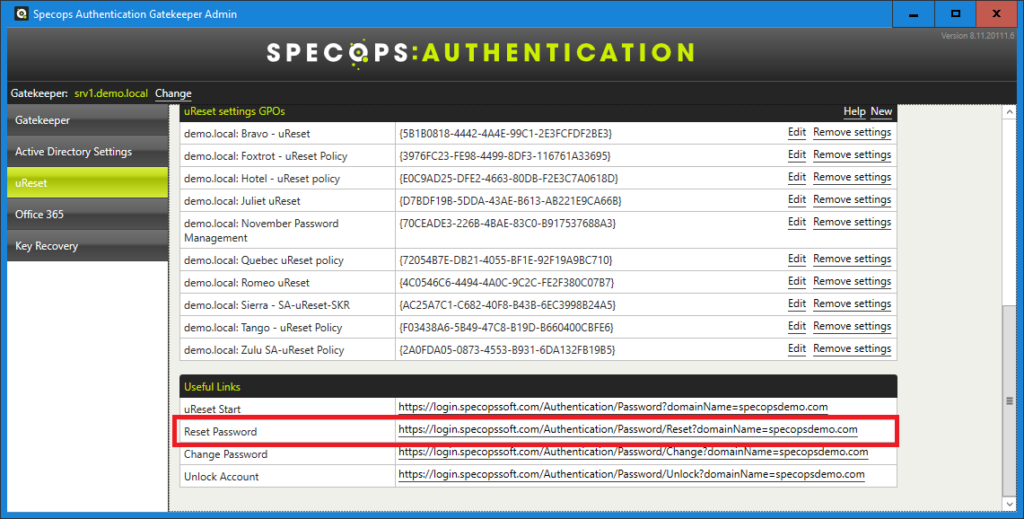Remove settings for Juliet uReset

tap(852, 199)
